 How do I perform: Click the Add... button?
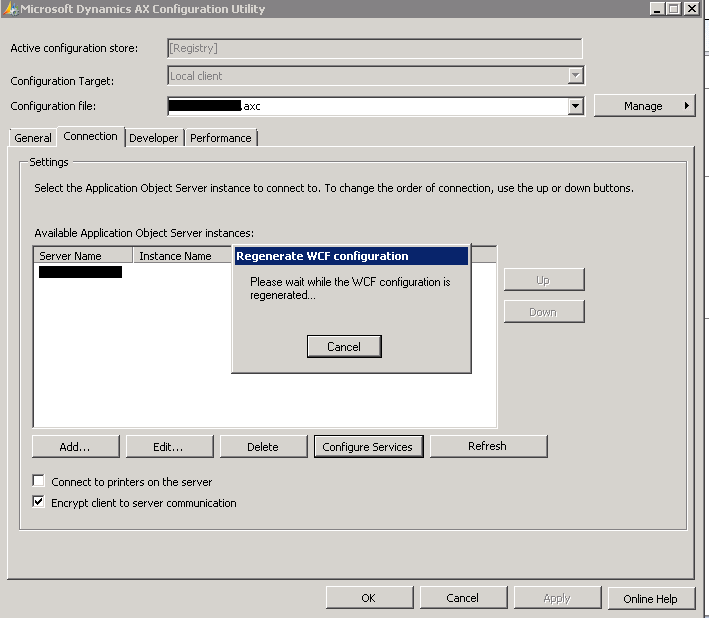(x=76, y=447)
